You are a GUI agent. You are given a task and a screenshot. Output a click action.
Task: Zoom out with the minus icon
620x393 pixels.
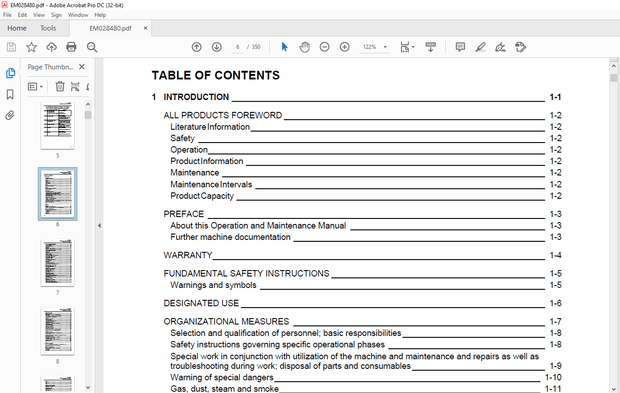point(325,47)
